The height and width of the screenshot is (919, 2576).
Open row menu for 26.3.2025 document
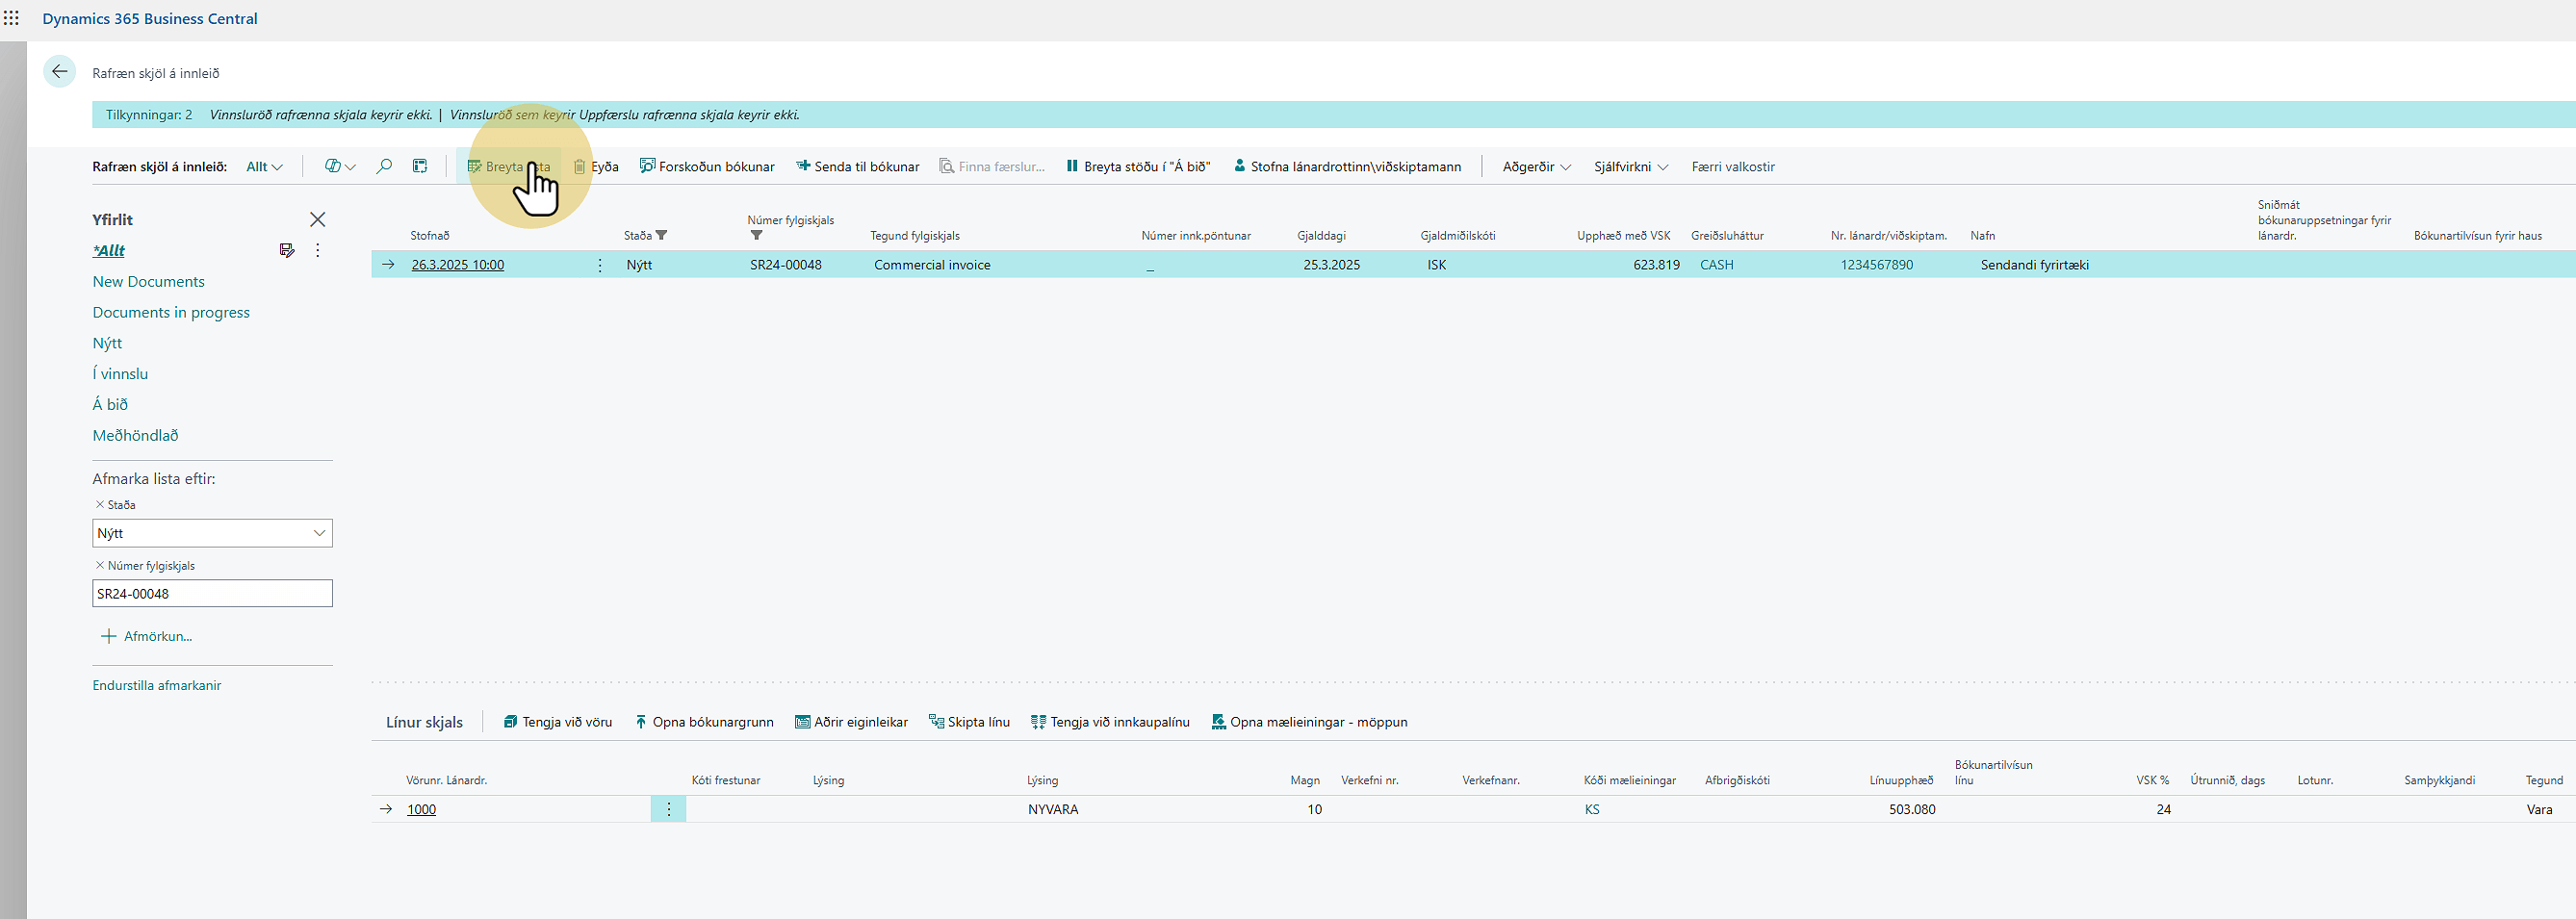tap(600, 265)
